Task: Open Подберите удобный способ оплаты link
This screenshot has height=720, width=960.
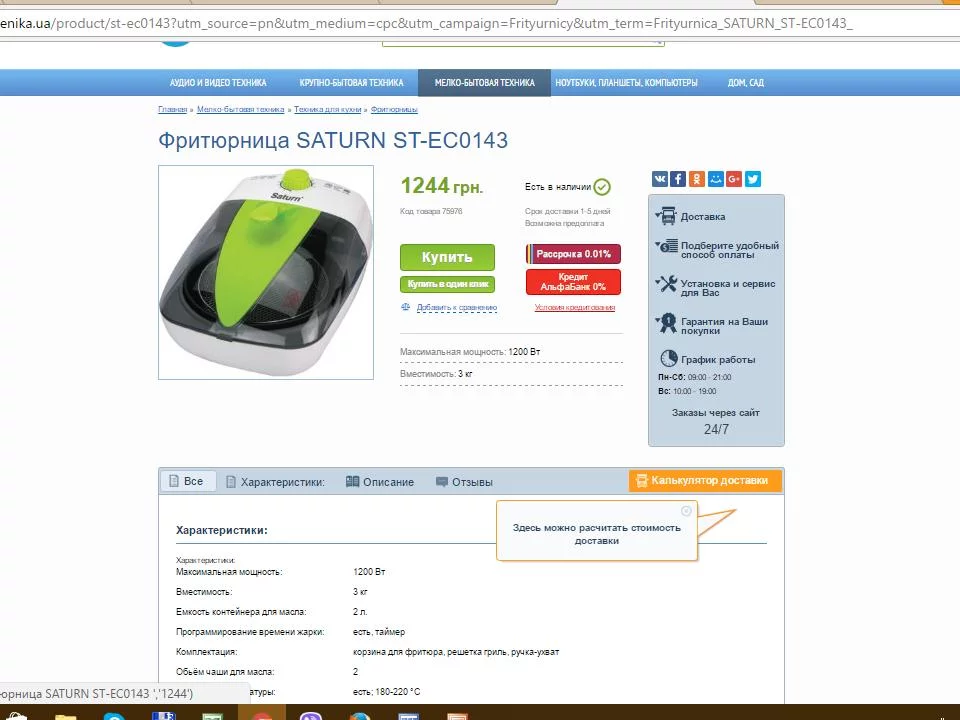Action: point(730,250)
